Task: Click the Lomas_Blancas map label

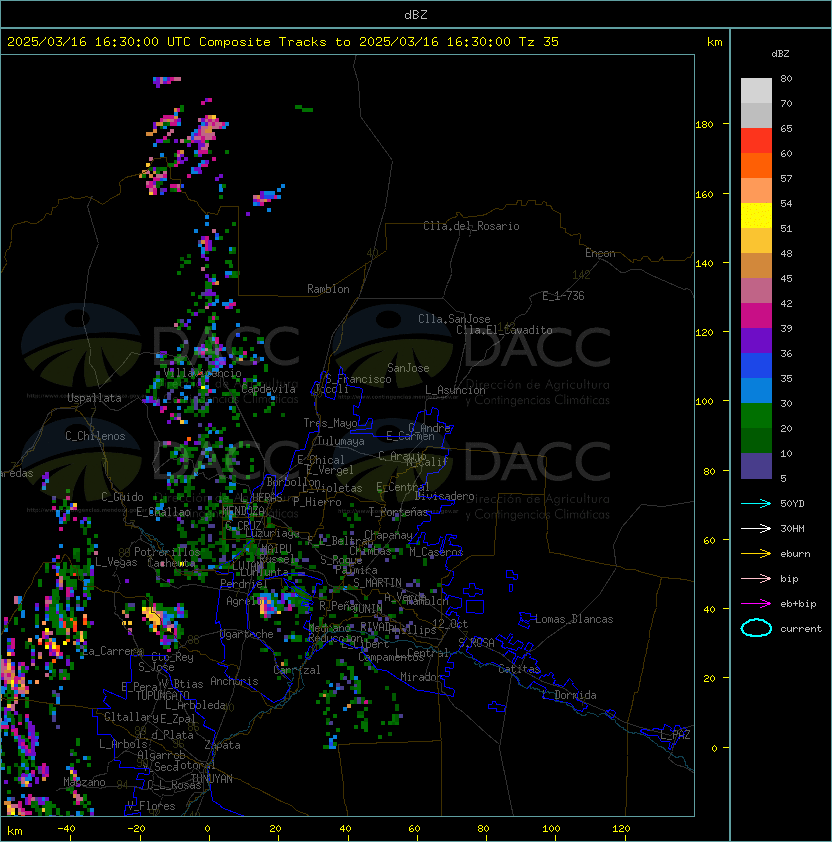Action: pos(574,619)
